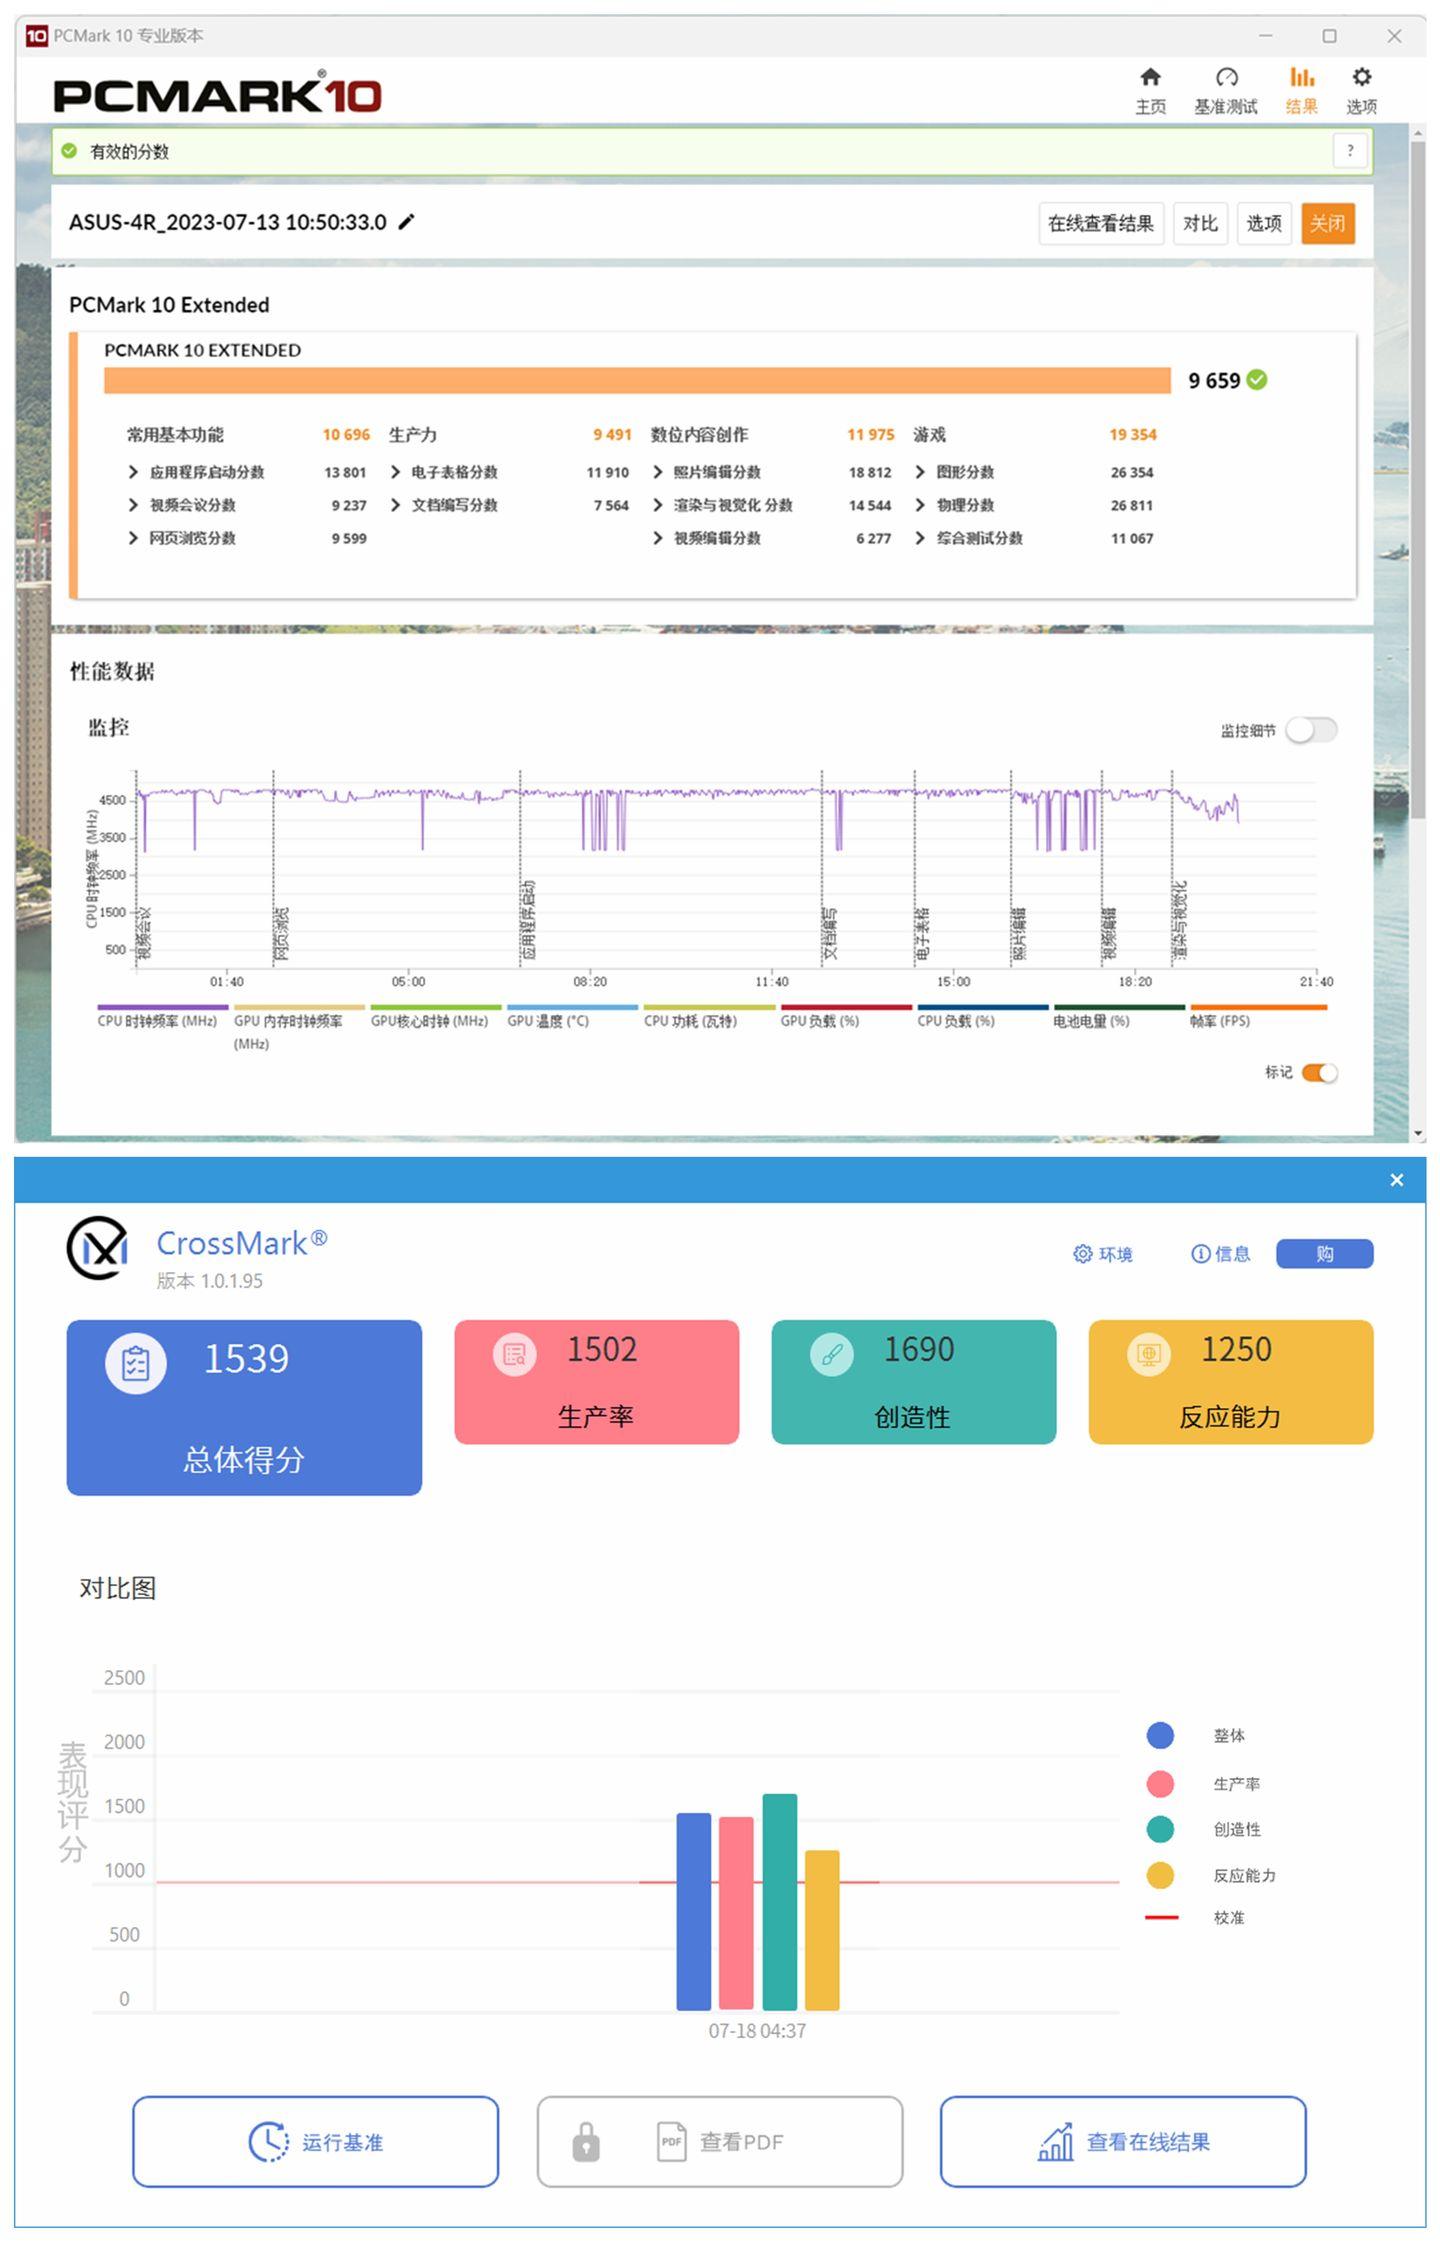This screenshot has width=1440, height=2243.
Task: Click the CrossMark logo icon
Action: (x=97, y=1247)
